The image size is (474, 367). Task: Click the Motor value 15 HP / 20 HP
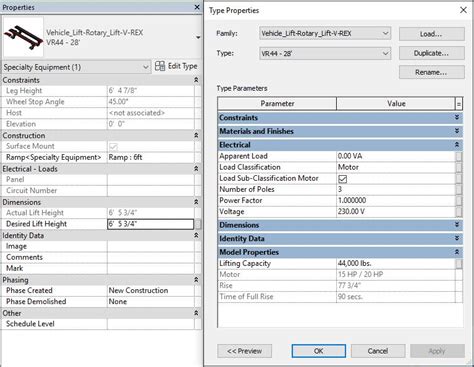(396, 274)
